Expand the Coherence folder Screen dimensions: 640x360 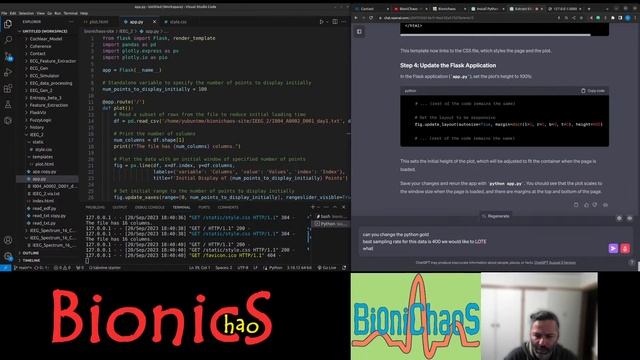click(x=40, y=46)
